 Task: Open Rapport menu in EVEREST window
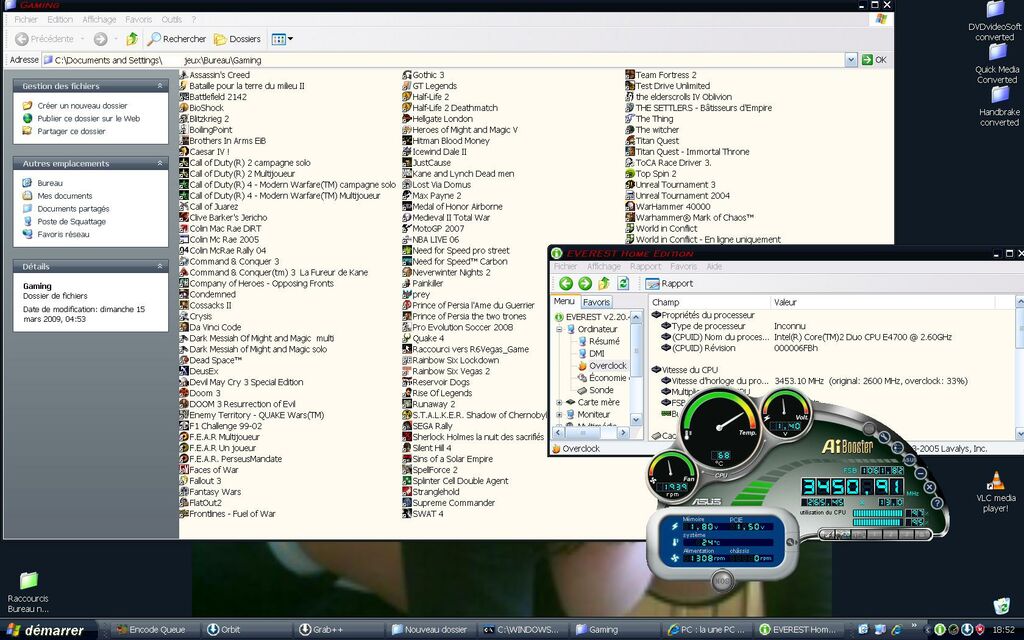645,266
